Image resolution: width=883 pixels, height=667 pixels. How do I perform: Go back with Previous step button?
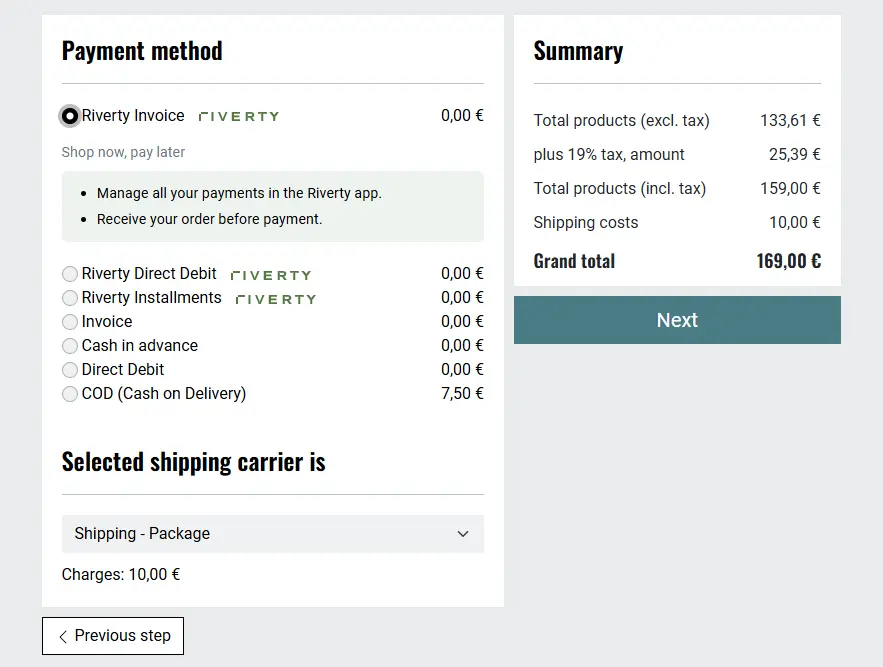(x=113, y=635)
